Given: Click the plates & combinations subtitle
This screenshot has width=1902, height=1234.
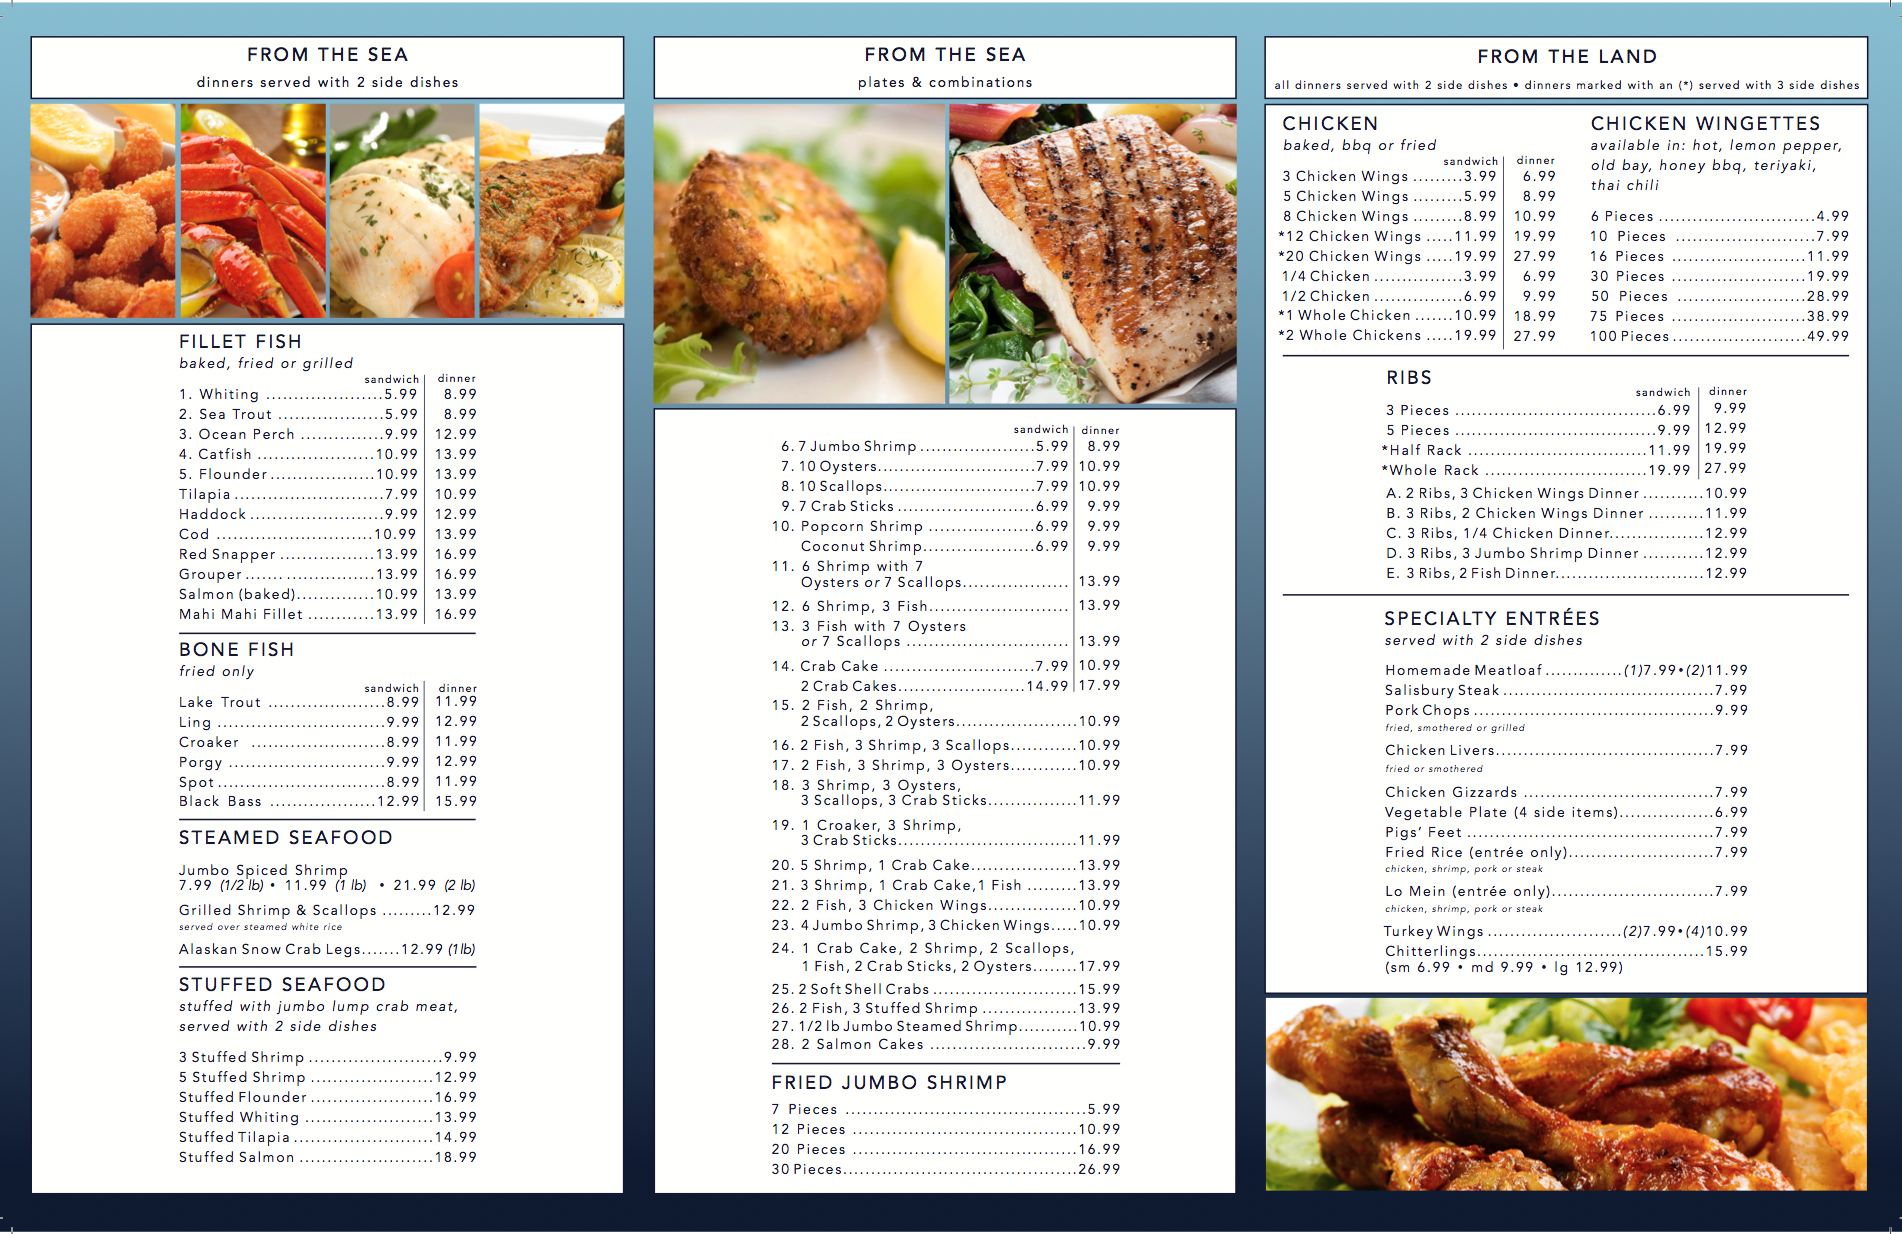Looking at the screenshot, I should click(944, 83).
